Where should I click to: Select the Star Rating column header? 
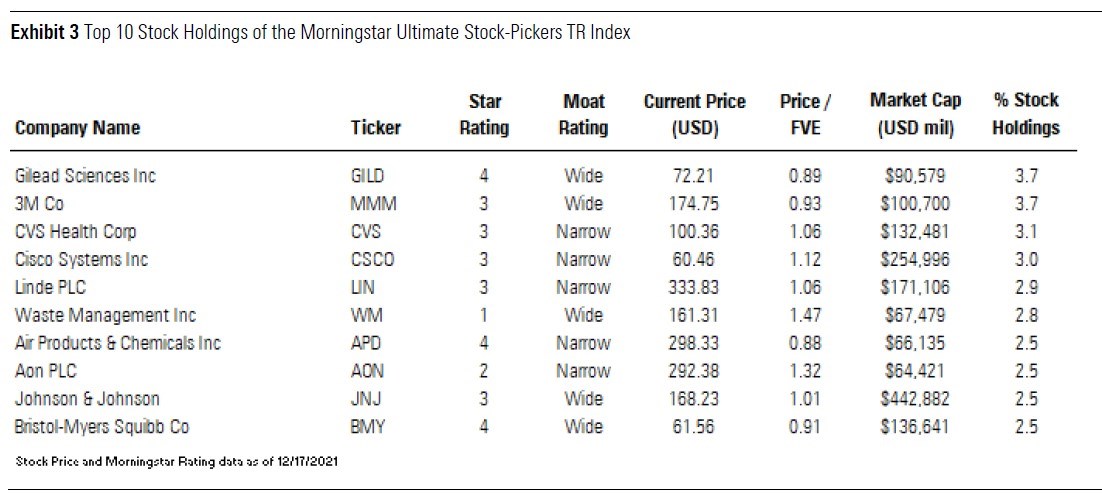coord(488,114)
